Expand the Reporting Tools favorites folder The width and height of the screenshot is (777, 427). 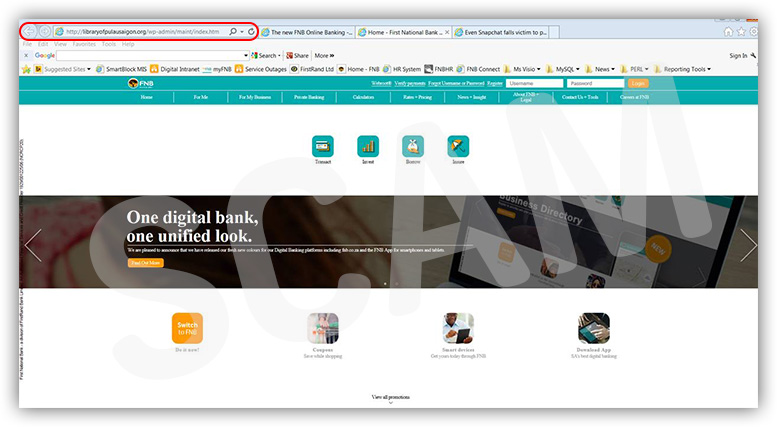coord(682,69)
